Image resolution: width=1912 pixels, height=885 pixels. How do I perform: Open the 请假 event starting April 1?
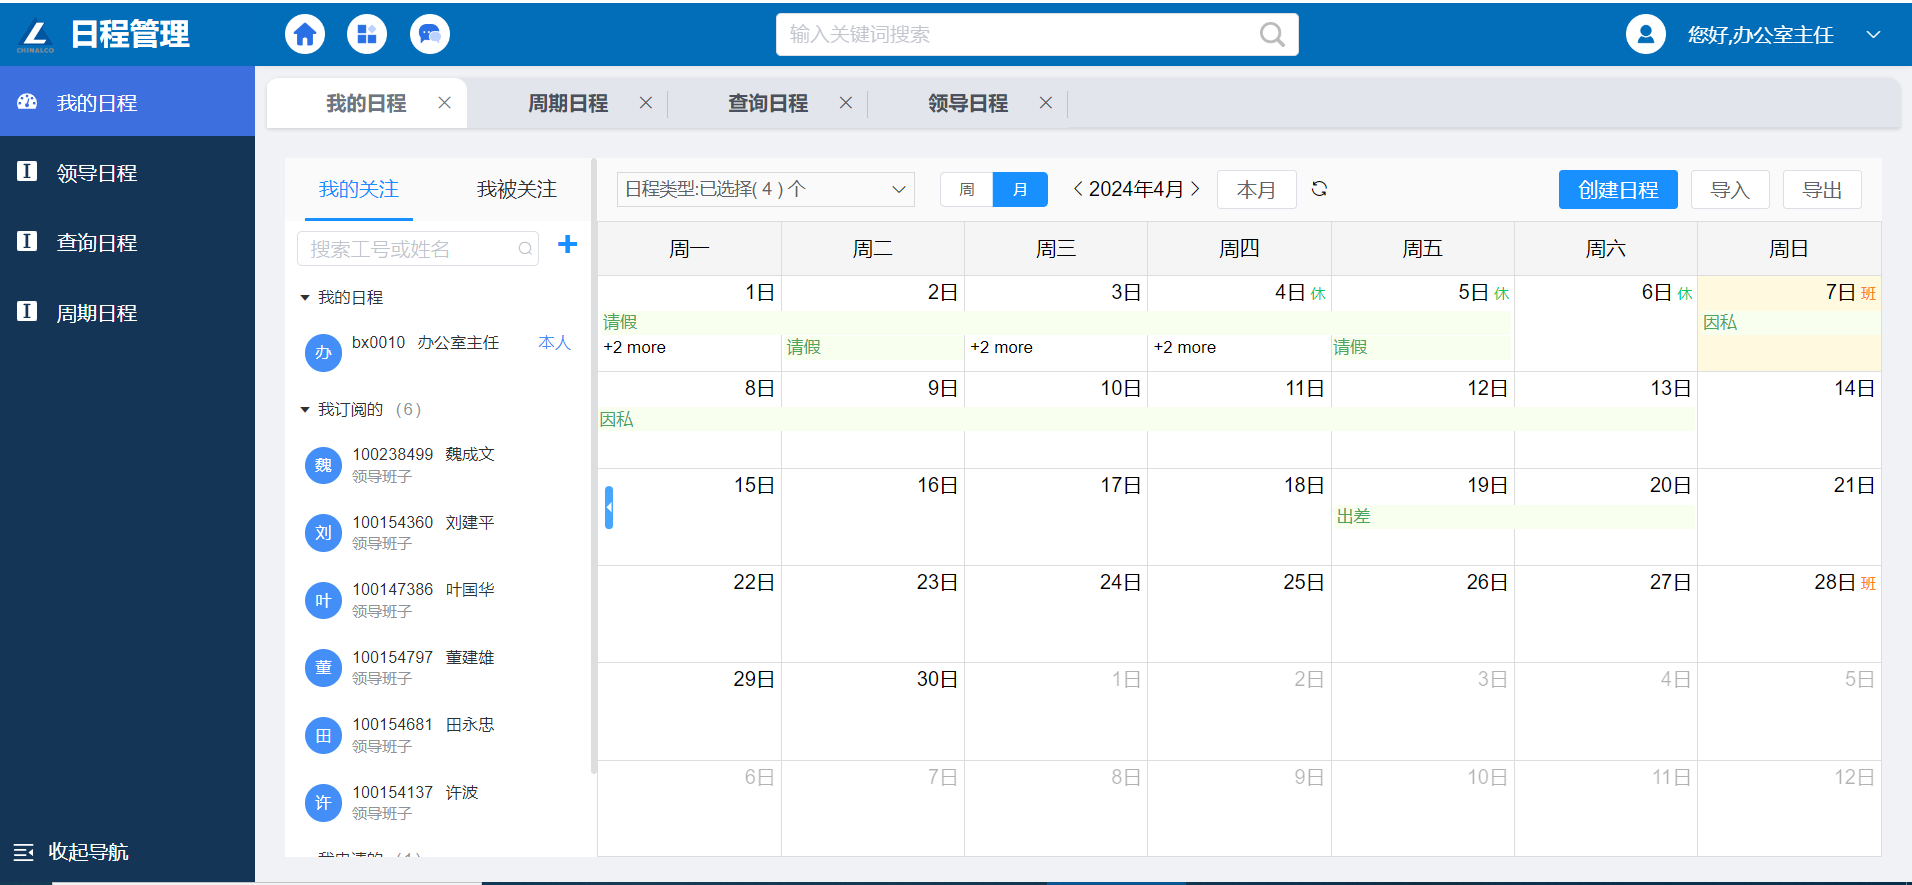coord(1055,322)
